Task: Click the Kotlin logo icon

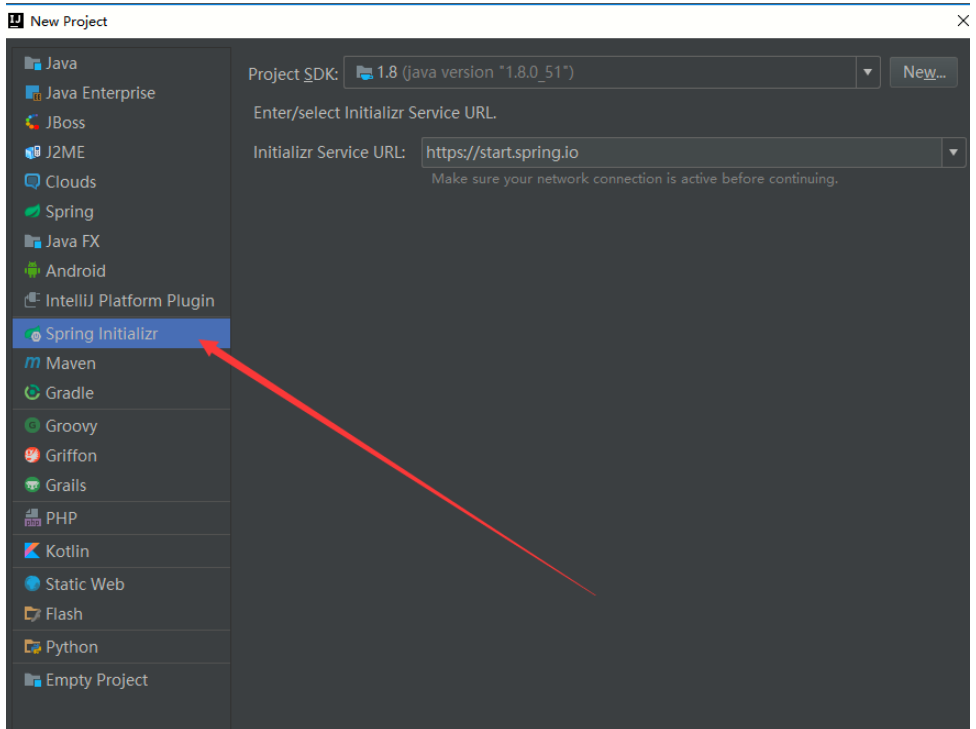Action: (x=32, y=551)
